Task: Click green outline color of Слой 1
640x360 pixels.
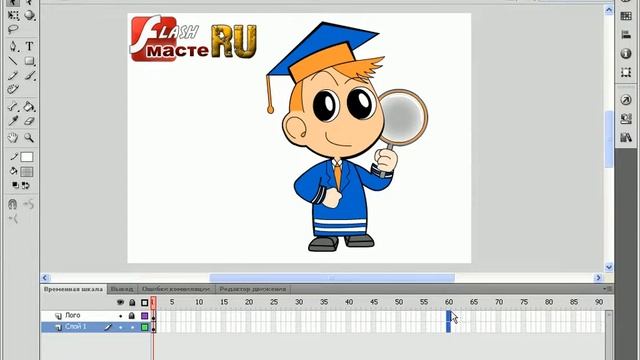Action: (x=144, y=327)
